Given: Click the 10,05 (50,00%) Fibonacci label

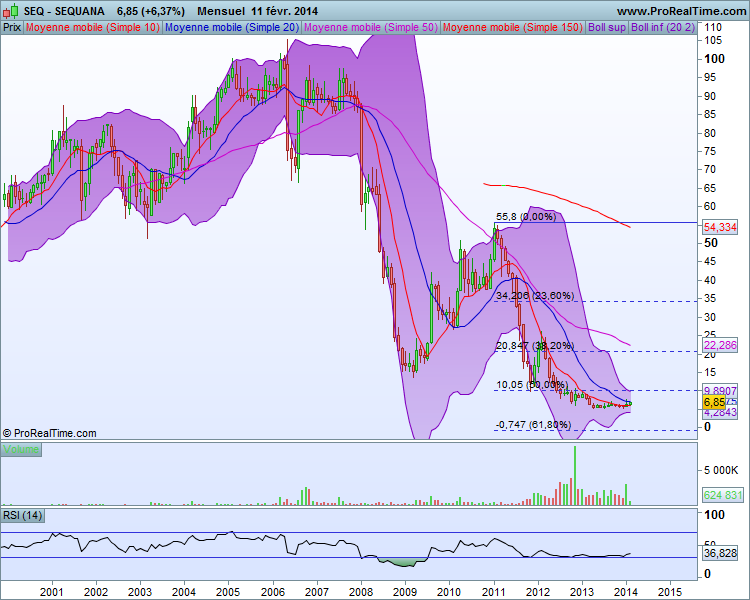Looking at the screenshot, I should (x=532, y=385).
